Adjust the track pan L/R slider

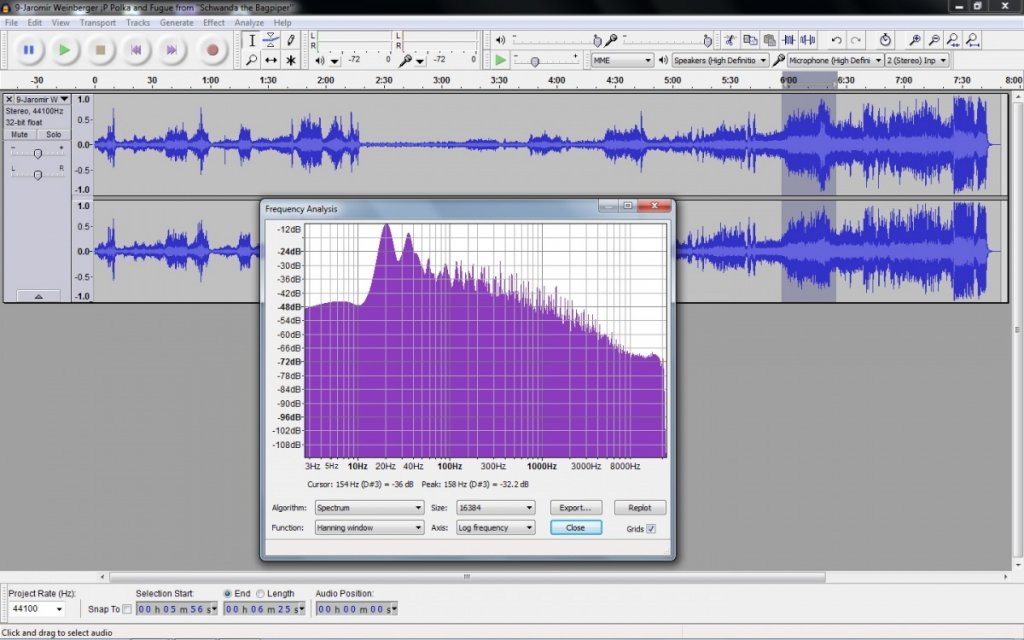(x=38, y=174)
